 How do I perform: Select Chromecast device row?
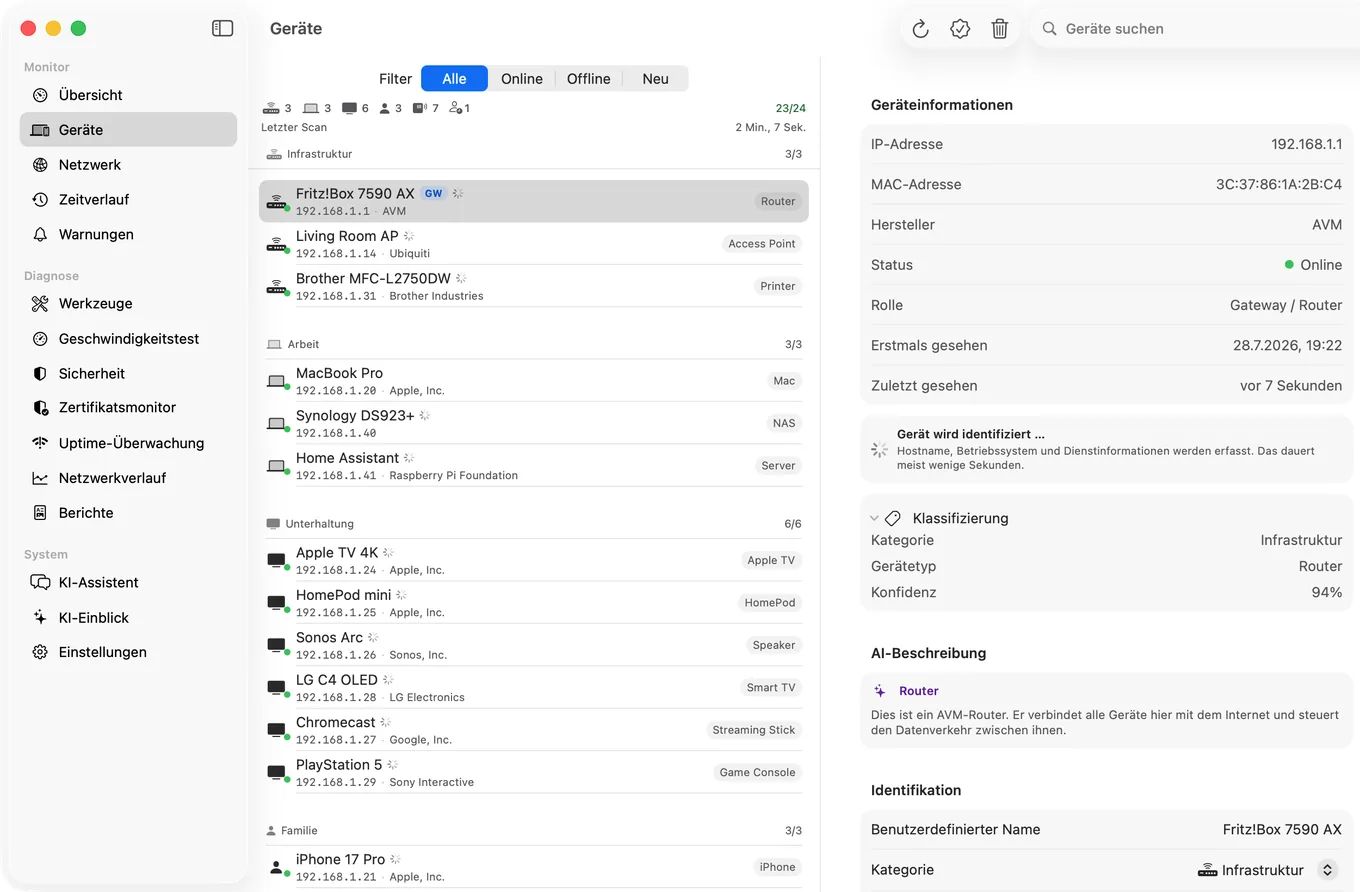tap(534, 730)
